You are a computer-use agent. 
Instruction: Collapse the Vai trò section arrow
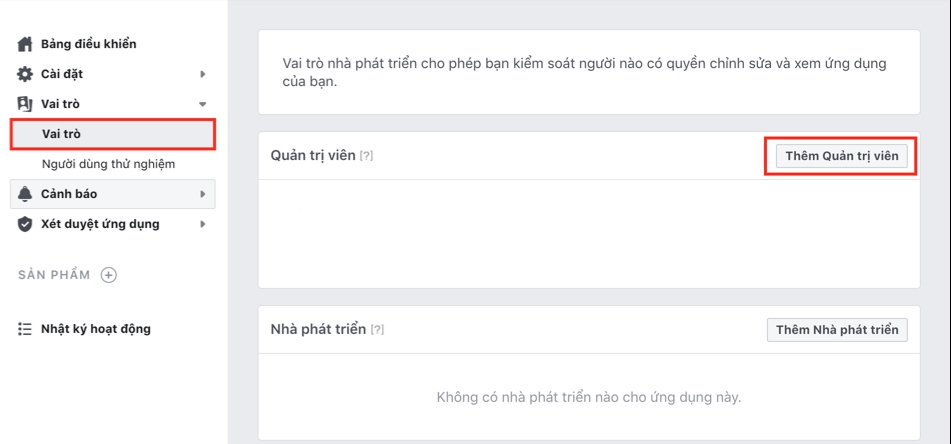tap(203, 104)
